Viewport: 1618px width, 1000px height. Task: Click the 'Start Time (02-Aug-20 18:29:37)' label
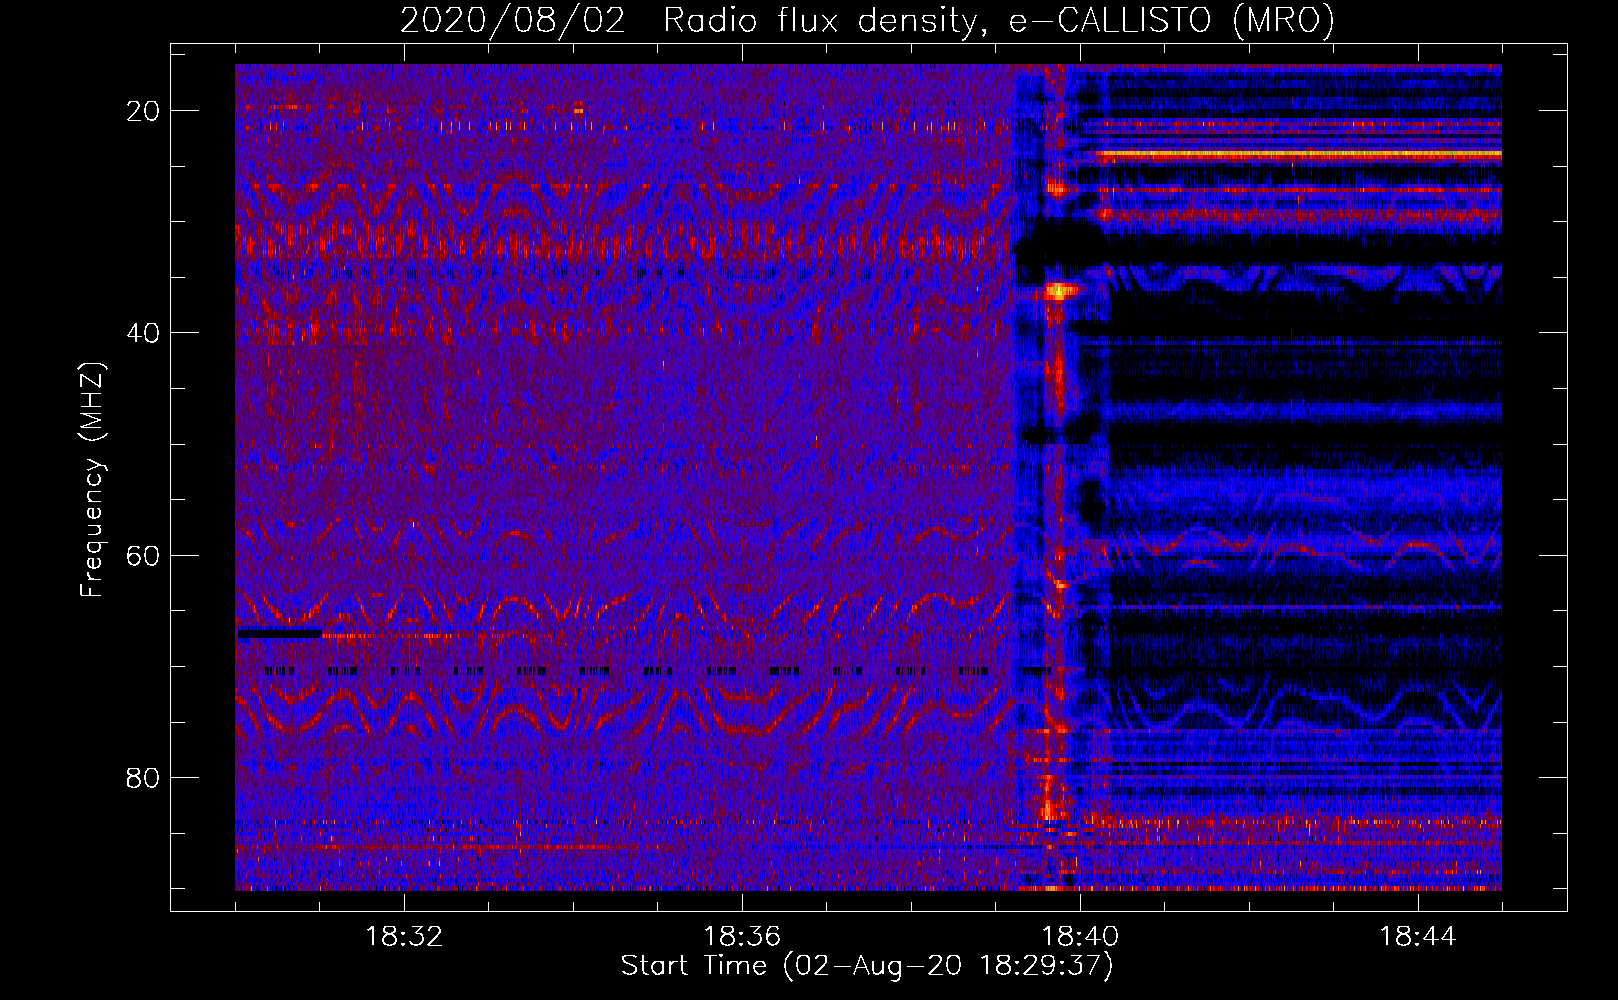(x=867, y=966)
